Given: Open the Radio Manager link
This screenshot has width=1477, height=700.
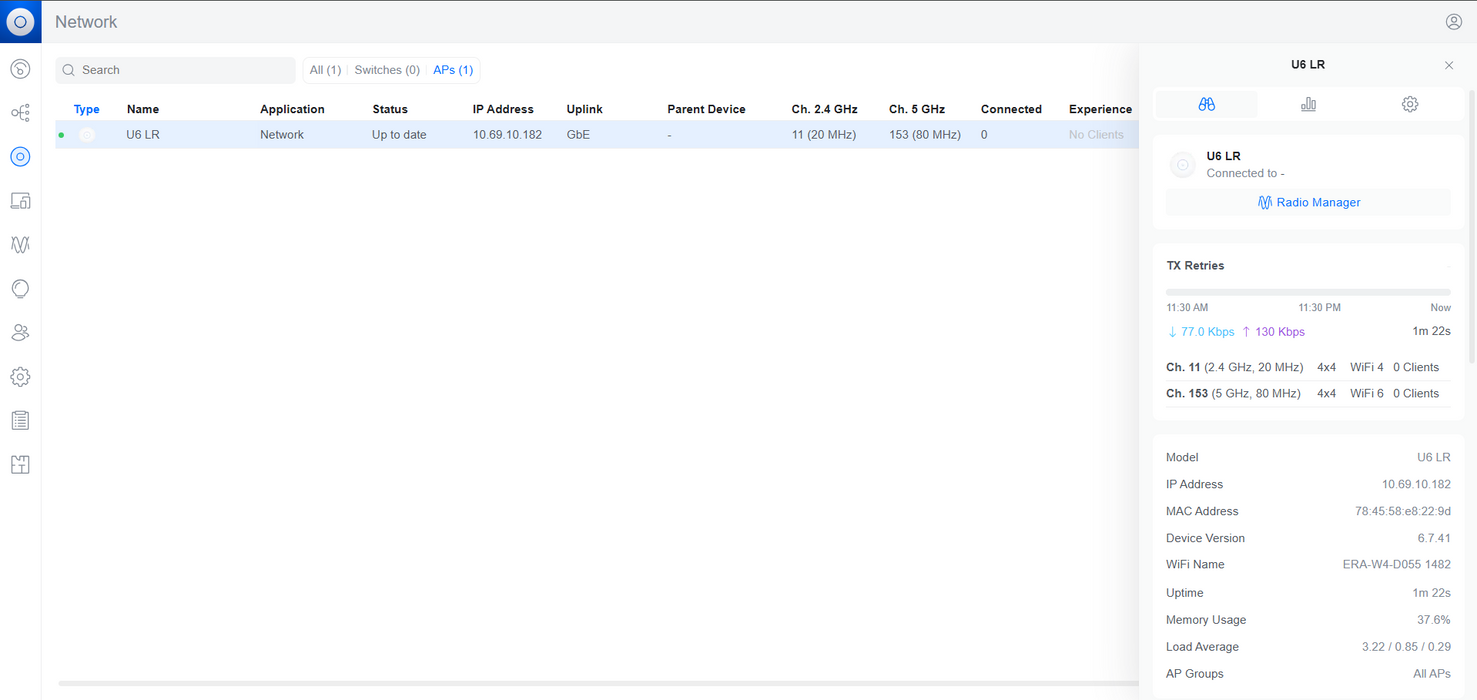Looking at the screenshot, I should pyautogui.click(x=1309, y=202).
